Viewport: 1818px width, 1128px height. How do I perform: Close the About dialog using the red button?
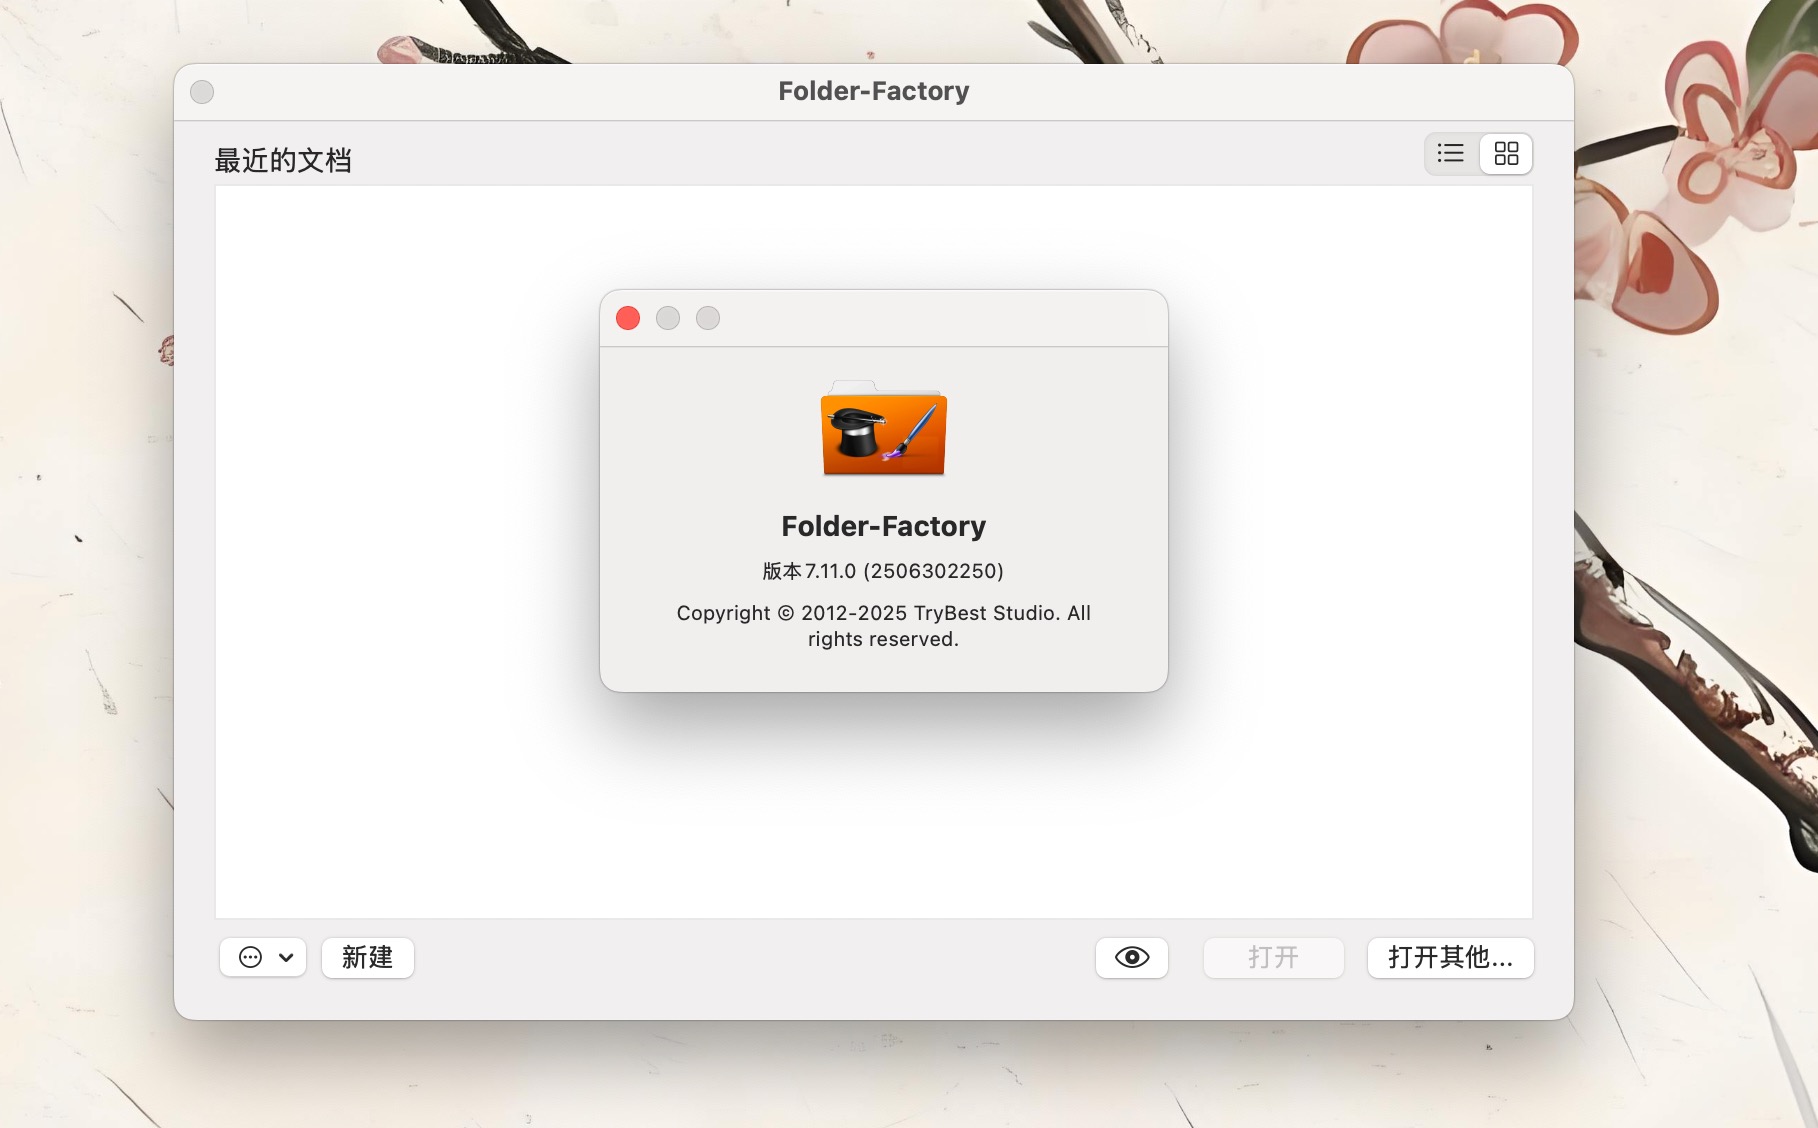click(x=628, y=318)
